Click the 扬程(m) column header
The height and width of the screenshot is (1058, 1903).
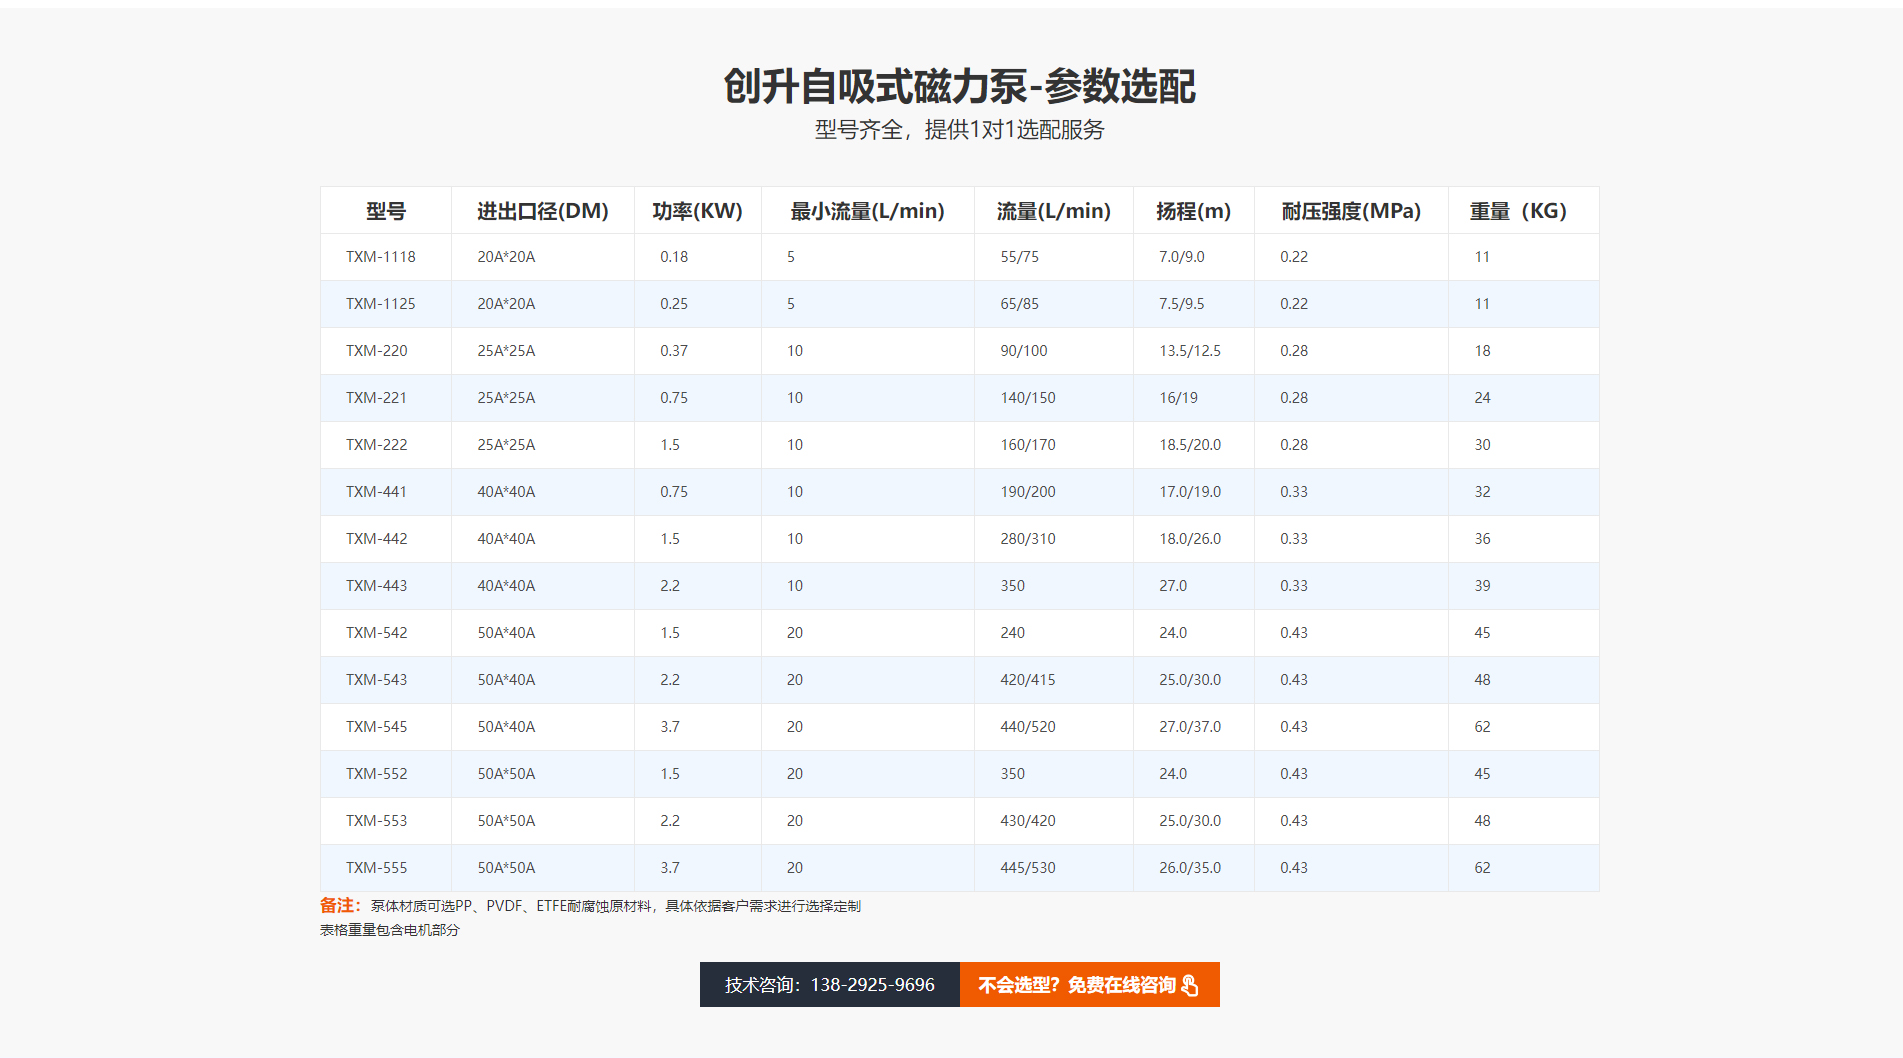click(1193, 211)
